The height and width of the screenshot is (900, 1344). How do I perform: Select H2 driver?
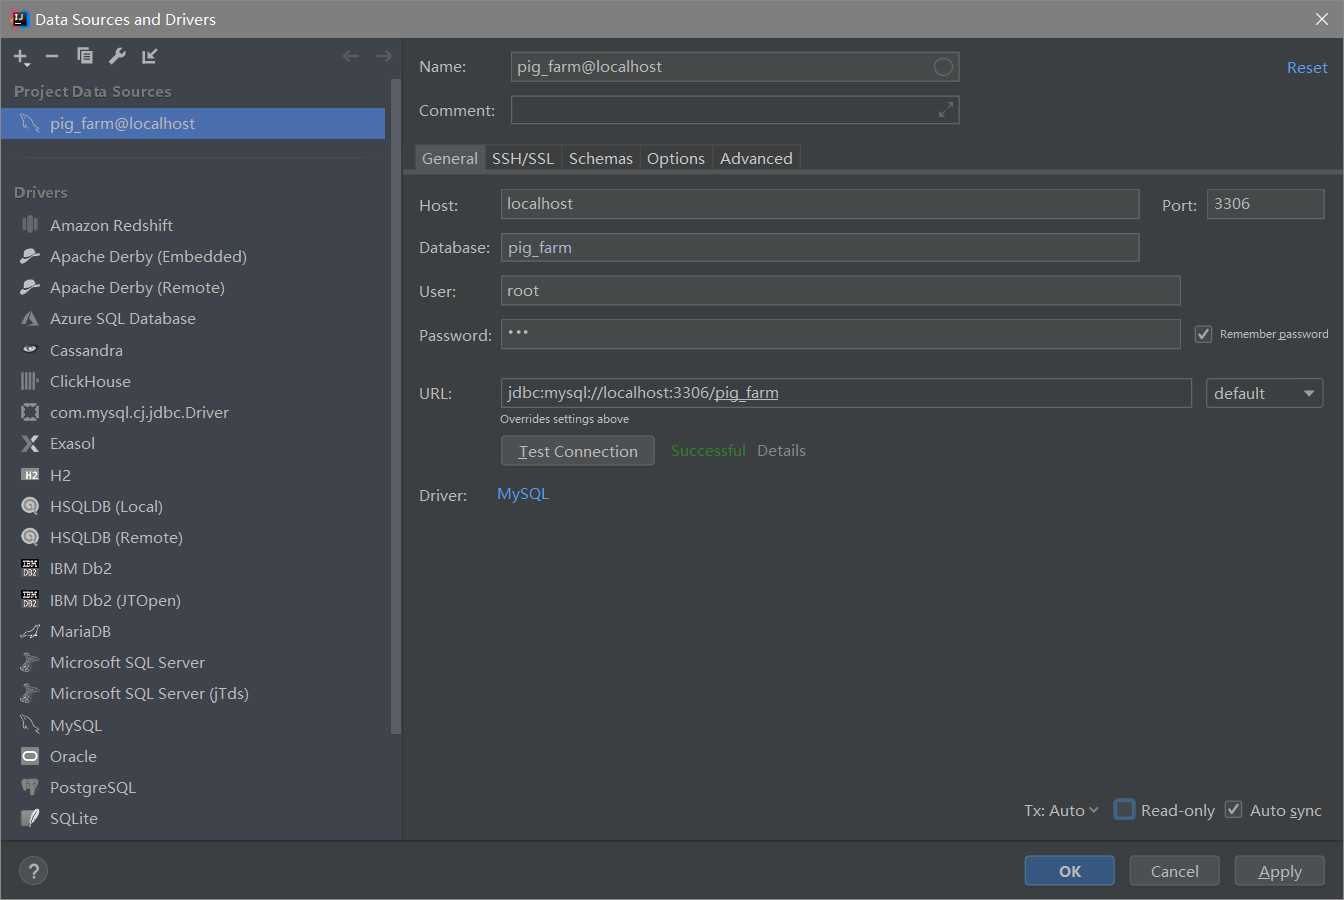point(193,475)
